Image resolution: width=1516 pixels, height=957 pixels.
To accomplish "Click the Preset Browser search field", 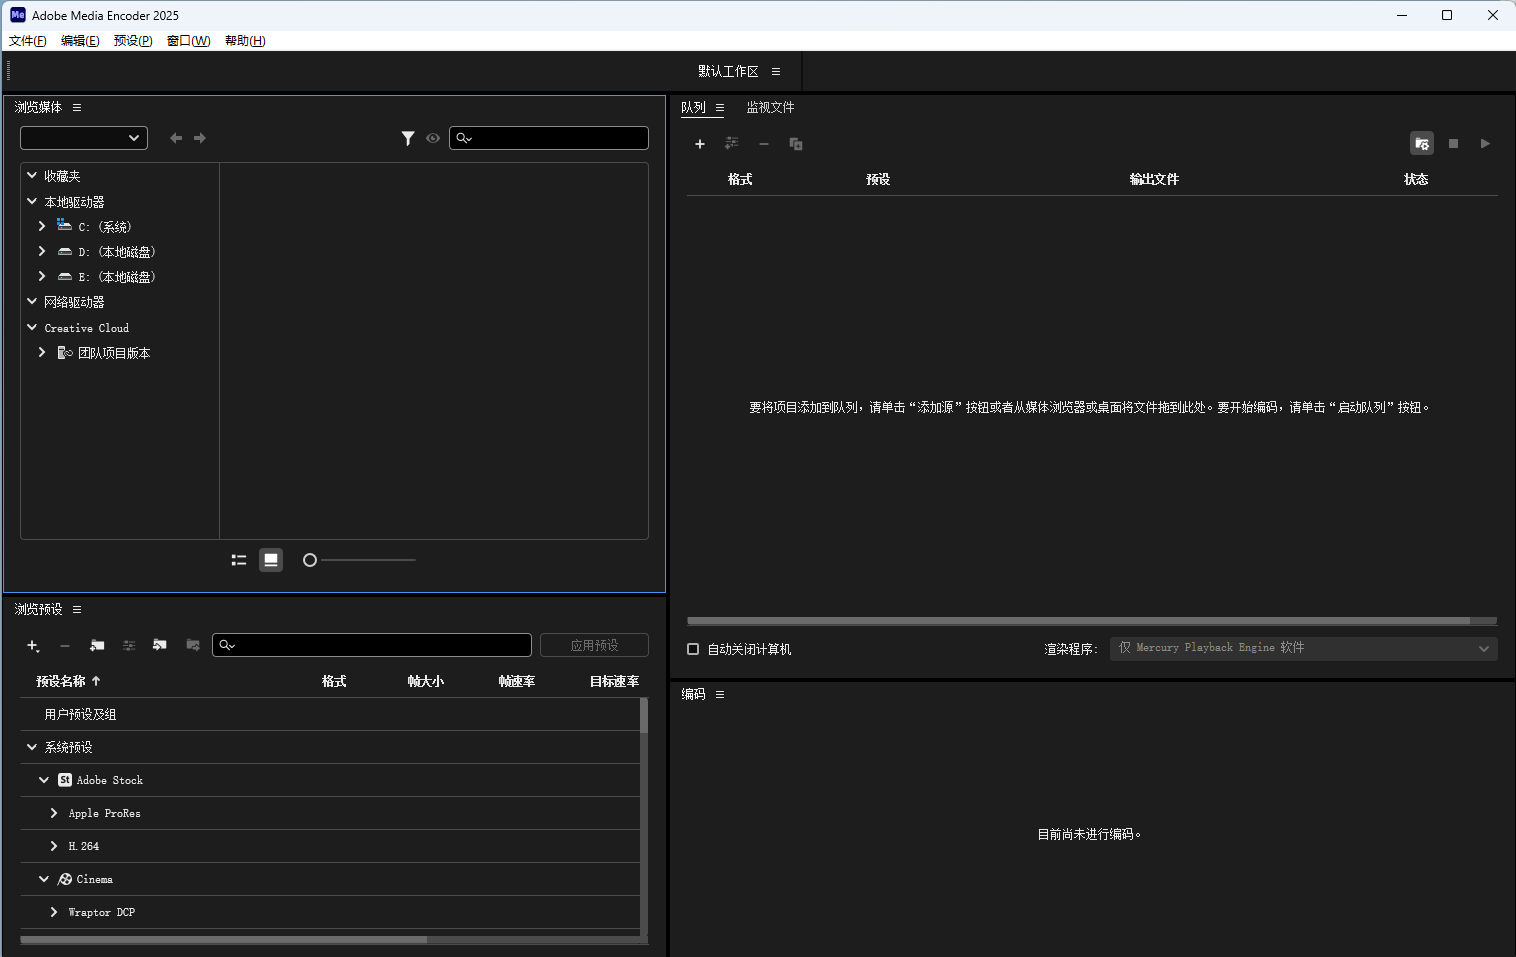I will click(372, 645).
